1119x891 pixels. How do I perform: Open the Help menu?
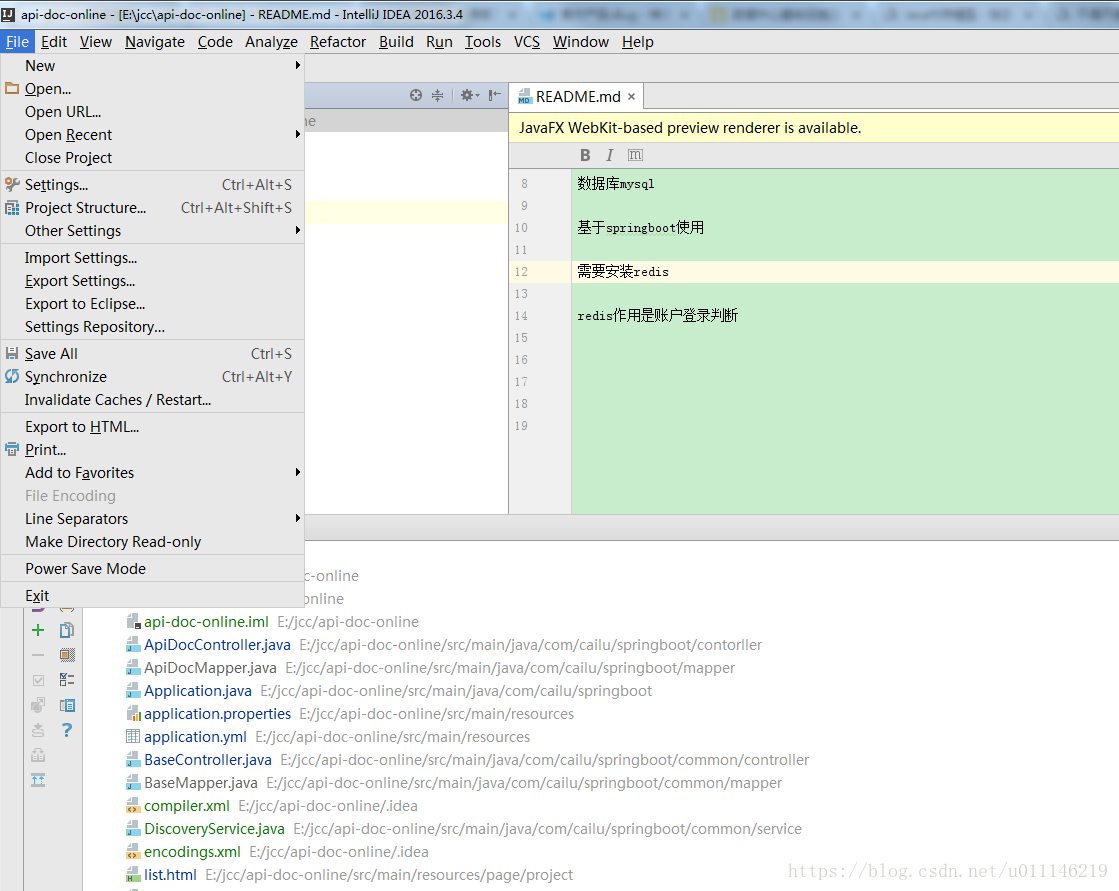coord(637,42)
